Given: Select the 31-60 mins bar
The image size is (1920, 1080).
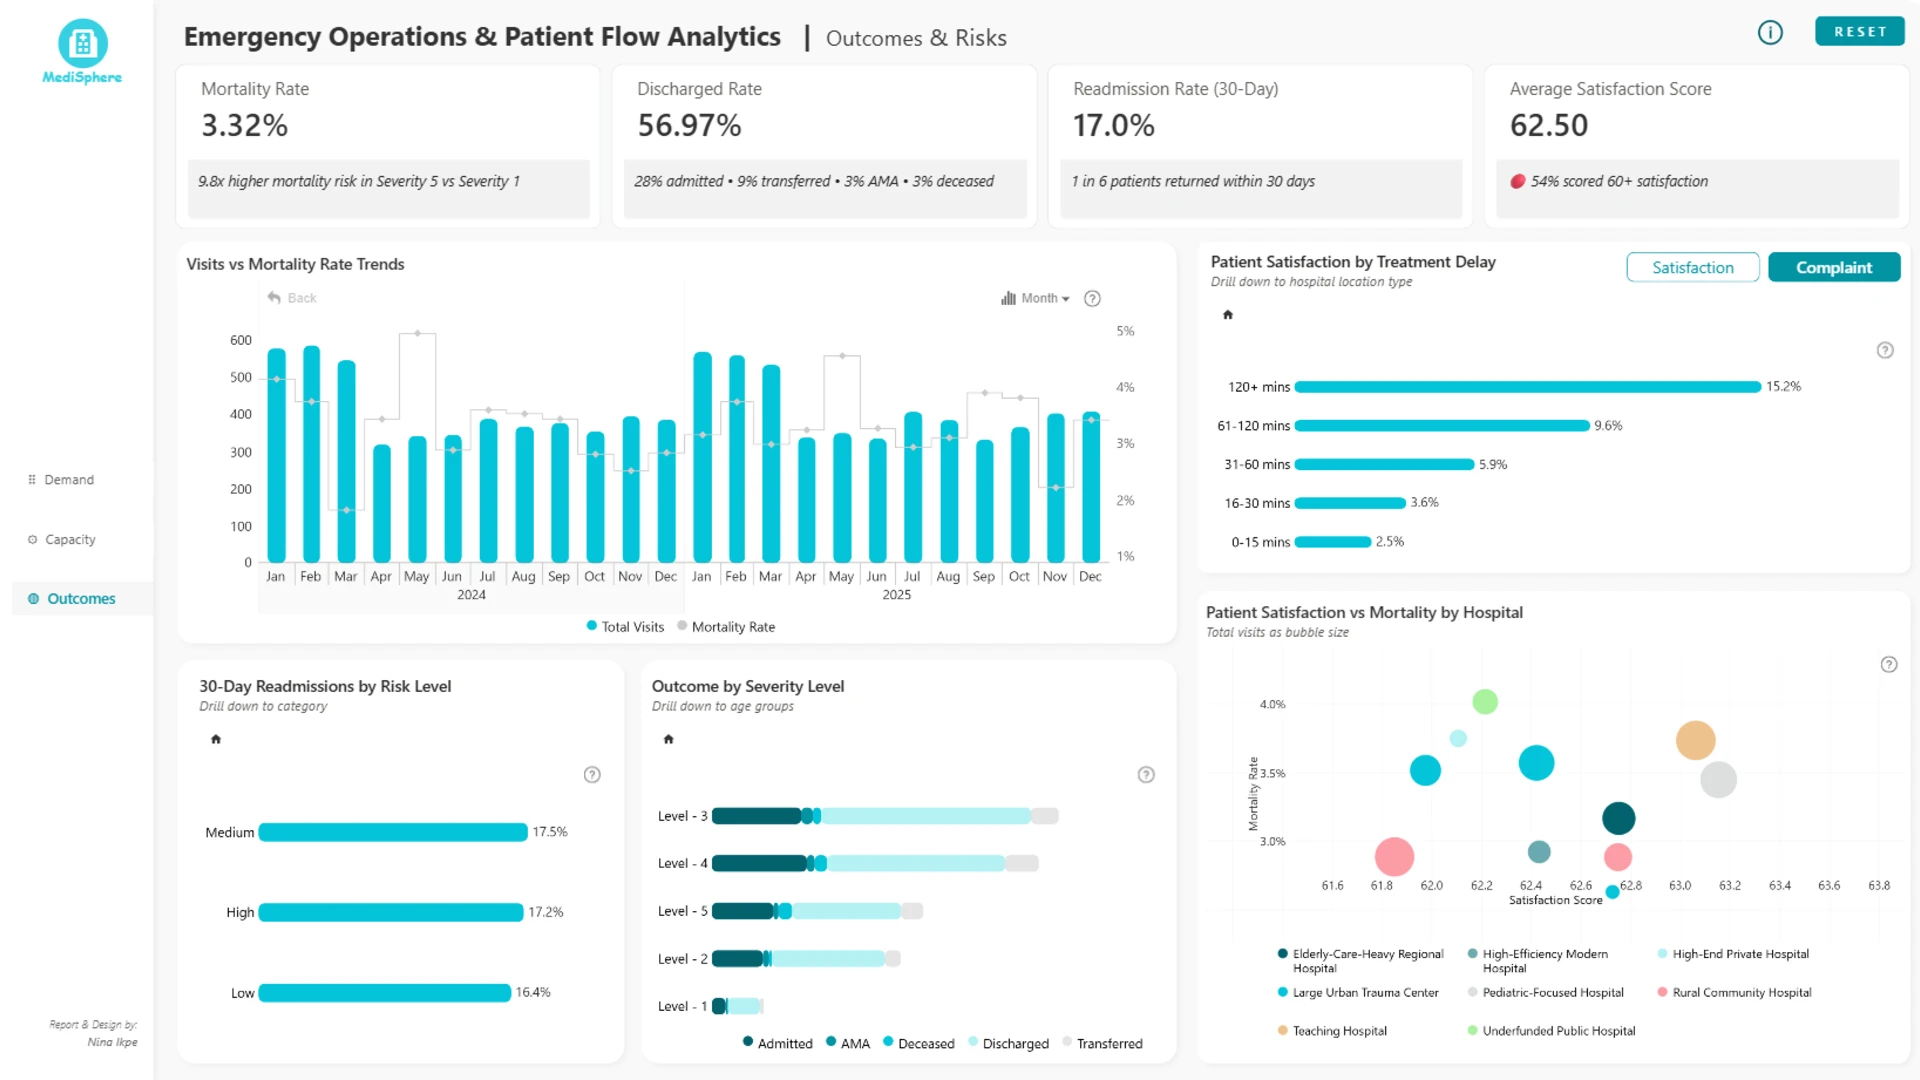Looking at the screenshot, I should pyautogui.click(x=1384, y=465).
